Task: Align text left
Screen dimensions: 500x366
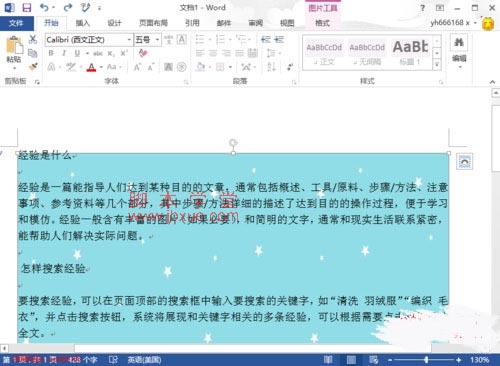Action: tap(200, 53)
